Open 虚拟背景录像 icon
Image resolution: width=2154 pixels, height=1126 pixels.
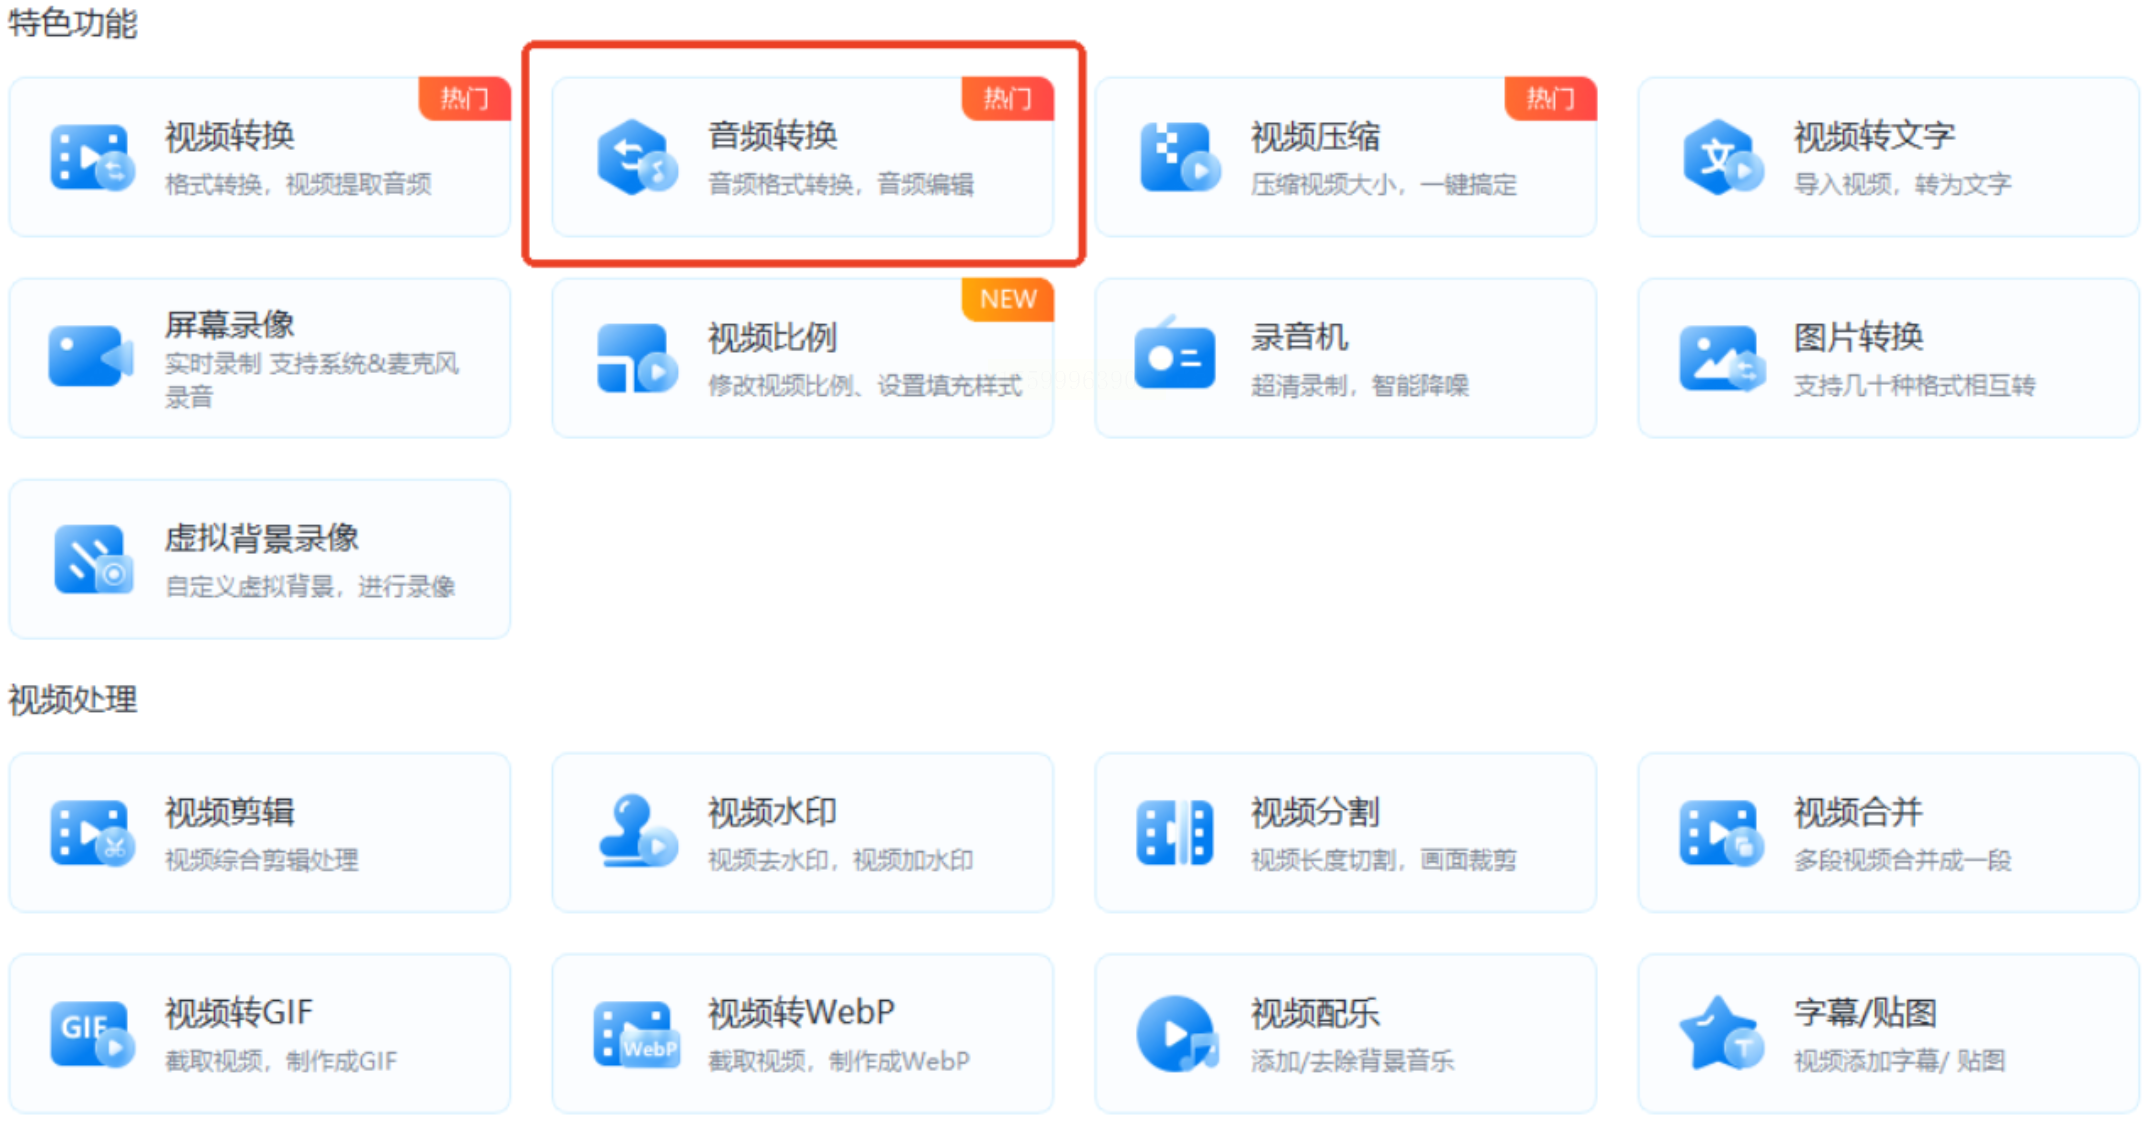(x=92, y=559)
